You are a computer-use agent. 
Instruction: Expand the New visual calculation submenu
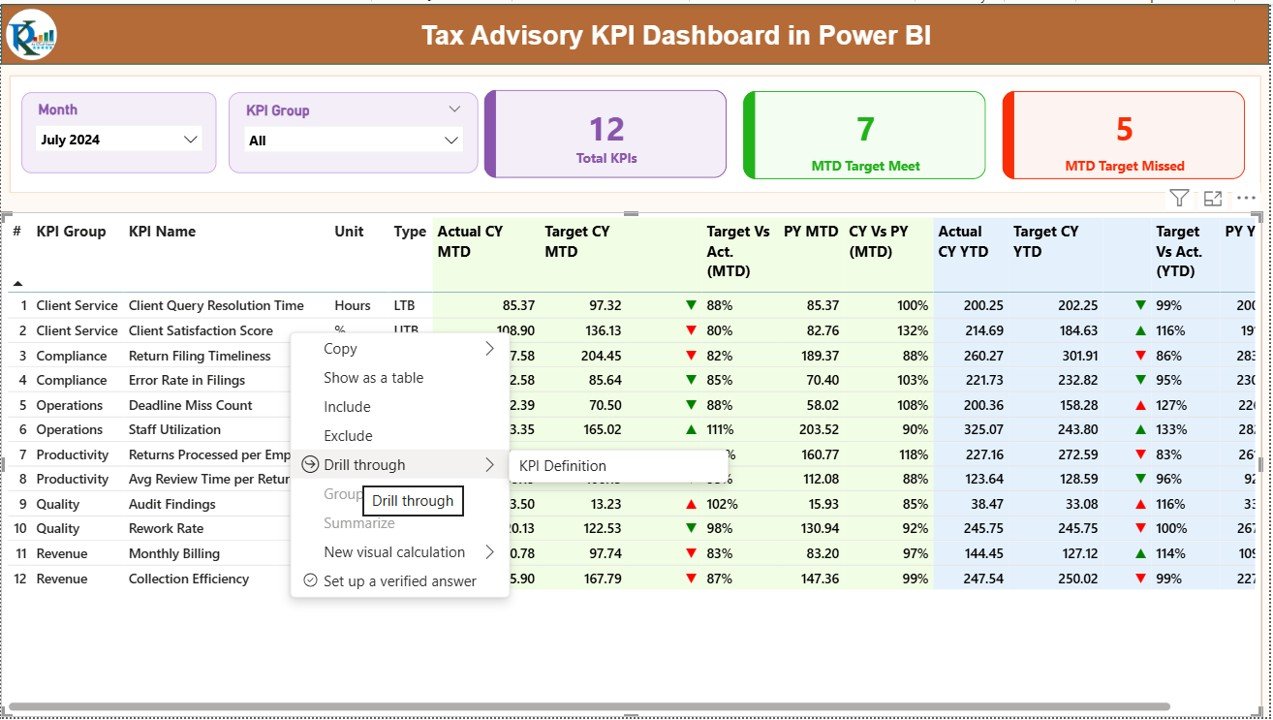488,552
